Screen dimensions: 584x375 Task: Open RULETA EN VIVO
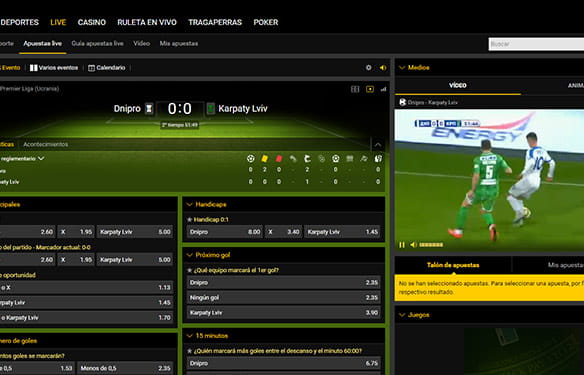point(147,22)
